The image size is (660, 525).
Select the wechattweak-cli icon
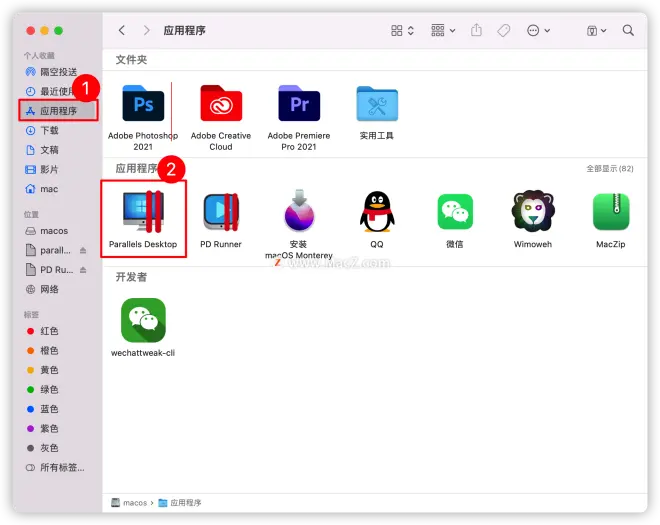tap(143, 320)
